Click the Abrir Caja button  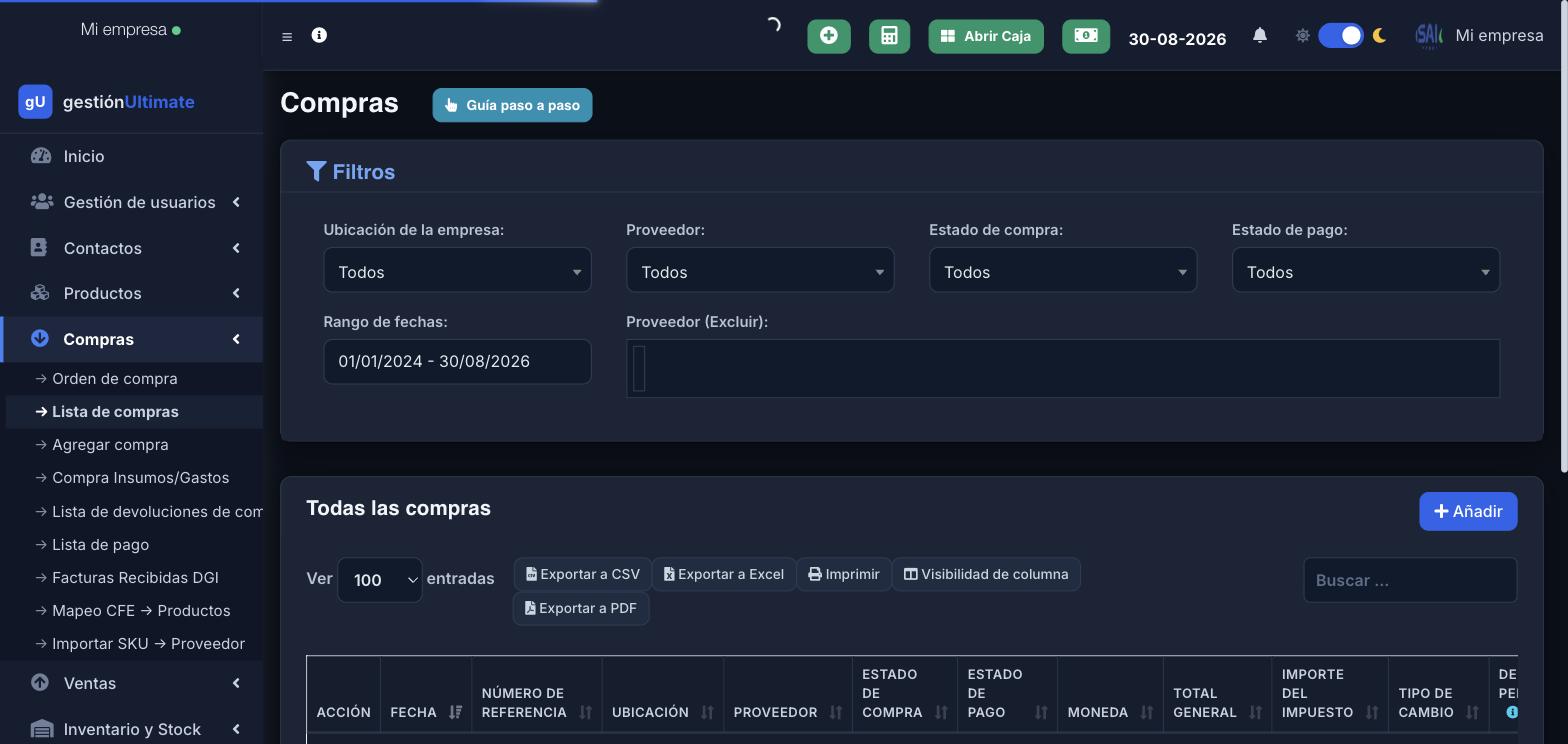(x=986, y=36)
